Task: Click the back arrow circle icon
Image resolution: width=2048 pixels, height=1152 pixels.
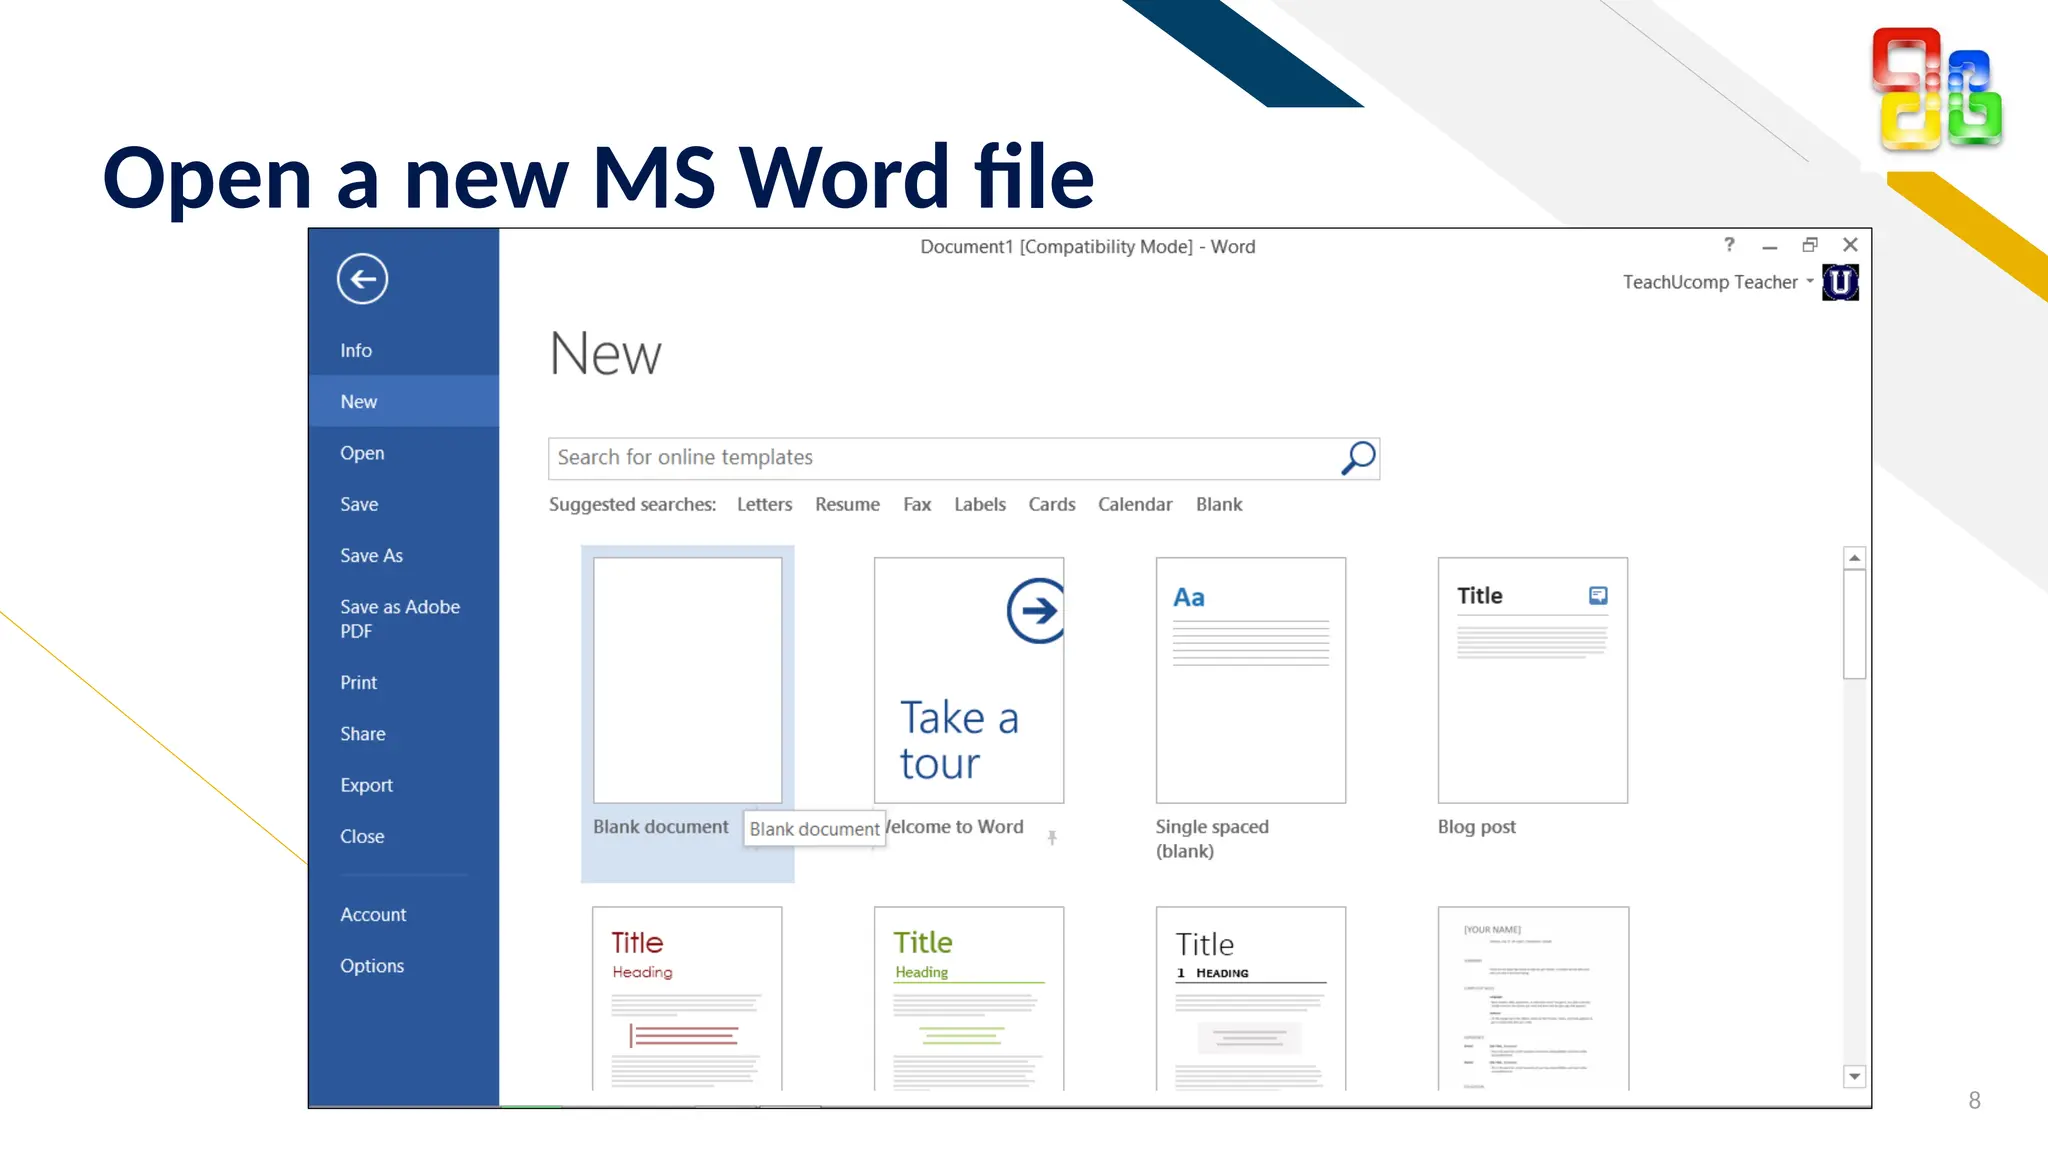Action: (x=362, y=279)
